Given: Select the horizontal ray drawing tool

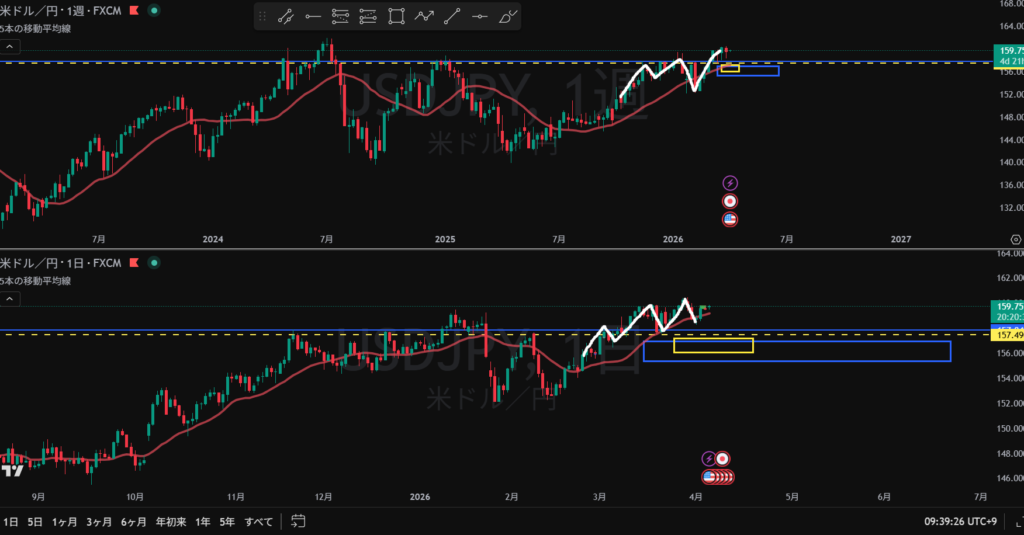Looking at the screenshot, I should click(x=313, y=16).
